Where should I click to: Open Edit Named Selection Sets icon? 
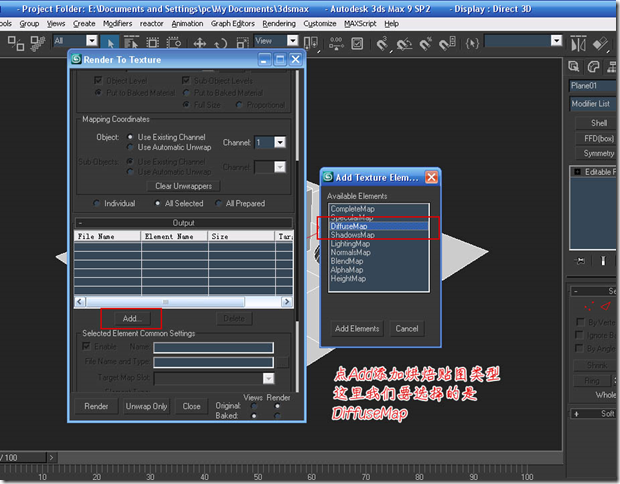coord(472,43)
